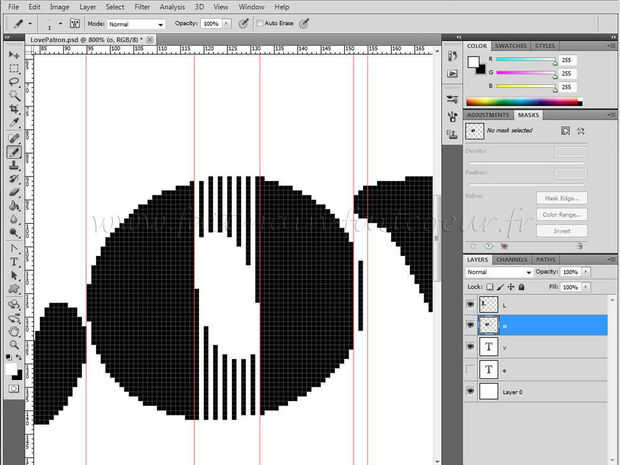Select the Pen tool
Screen dimensions: 620x465
pos(14,248)
